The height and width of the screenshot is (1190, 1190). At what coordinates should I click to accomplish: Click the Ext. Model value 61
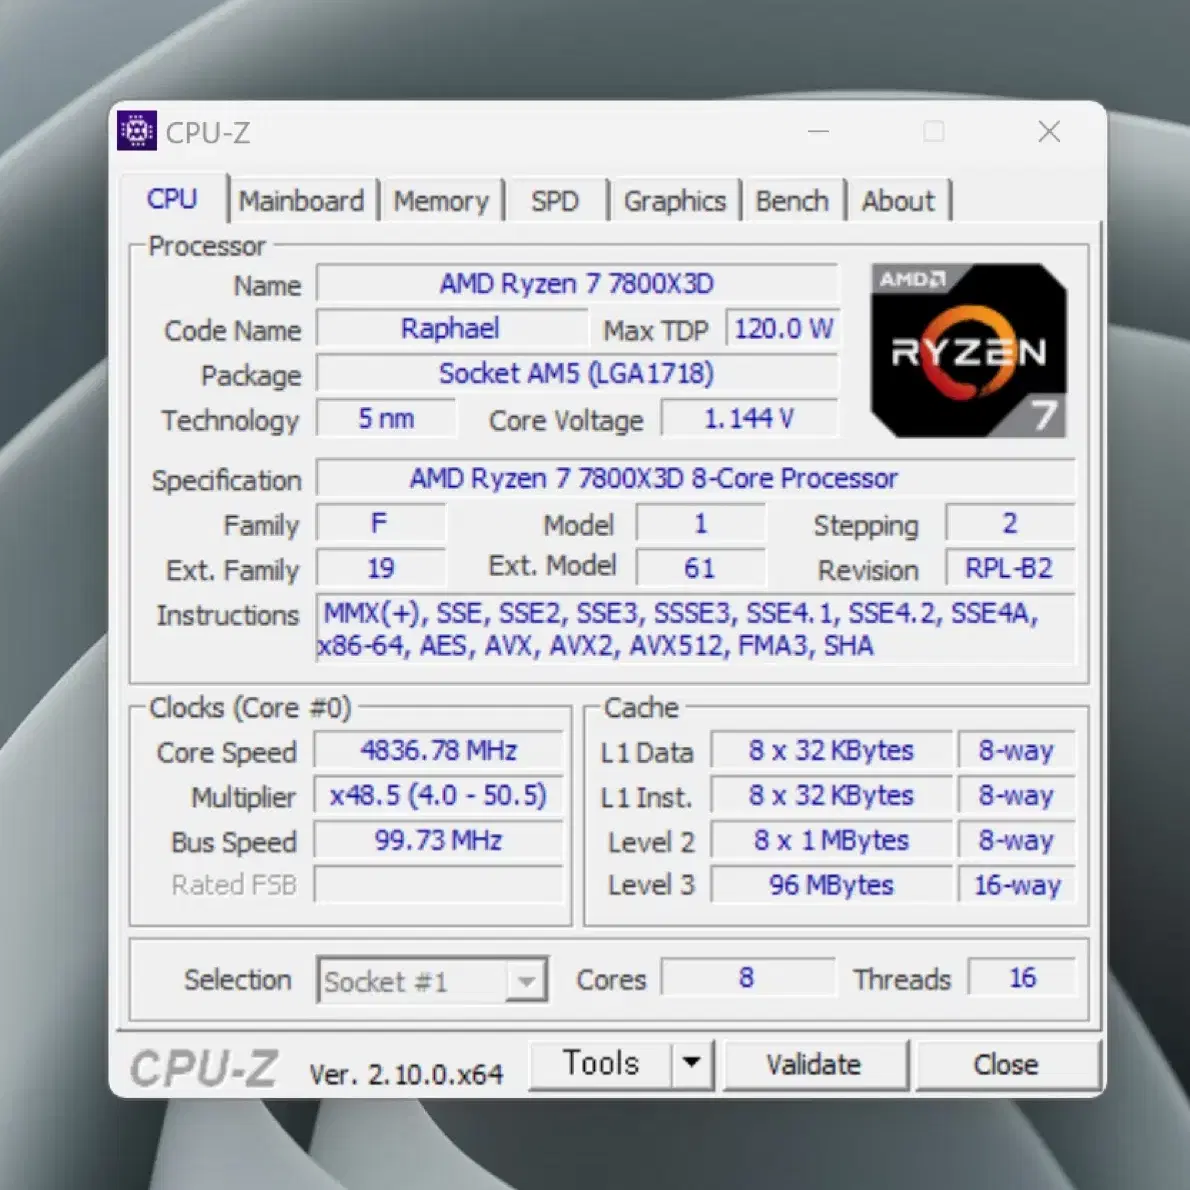[x=700, y=568]
